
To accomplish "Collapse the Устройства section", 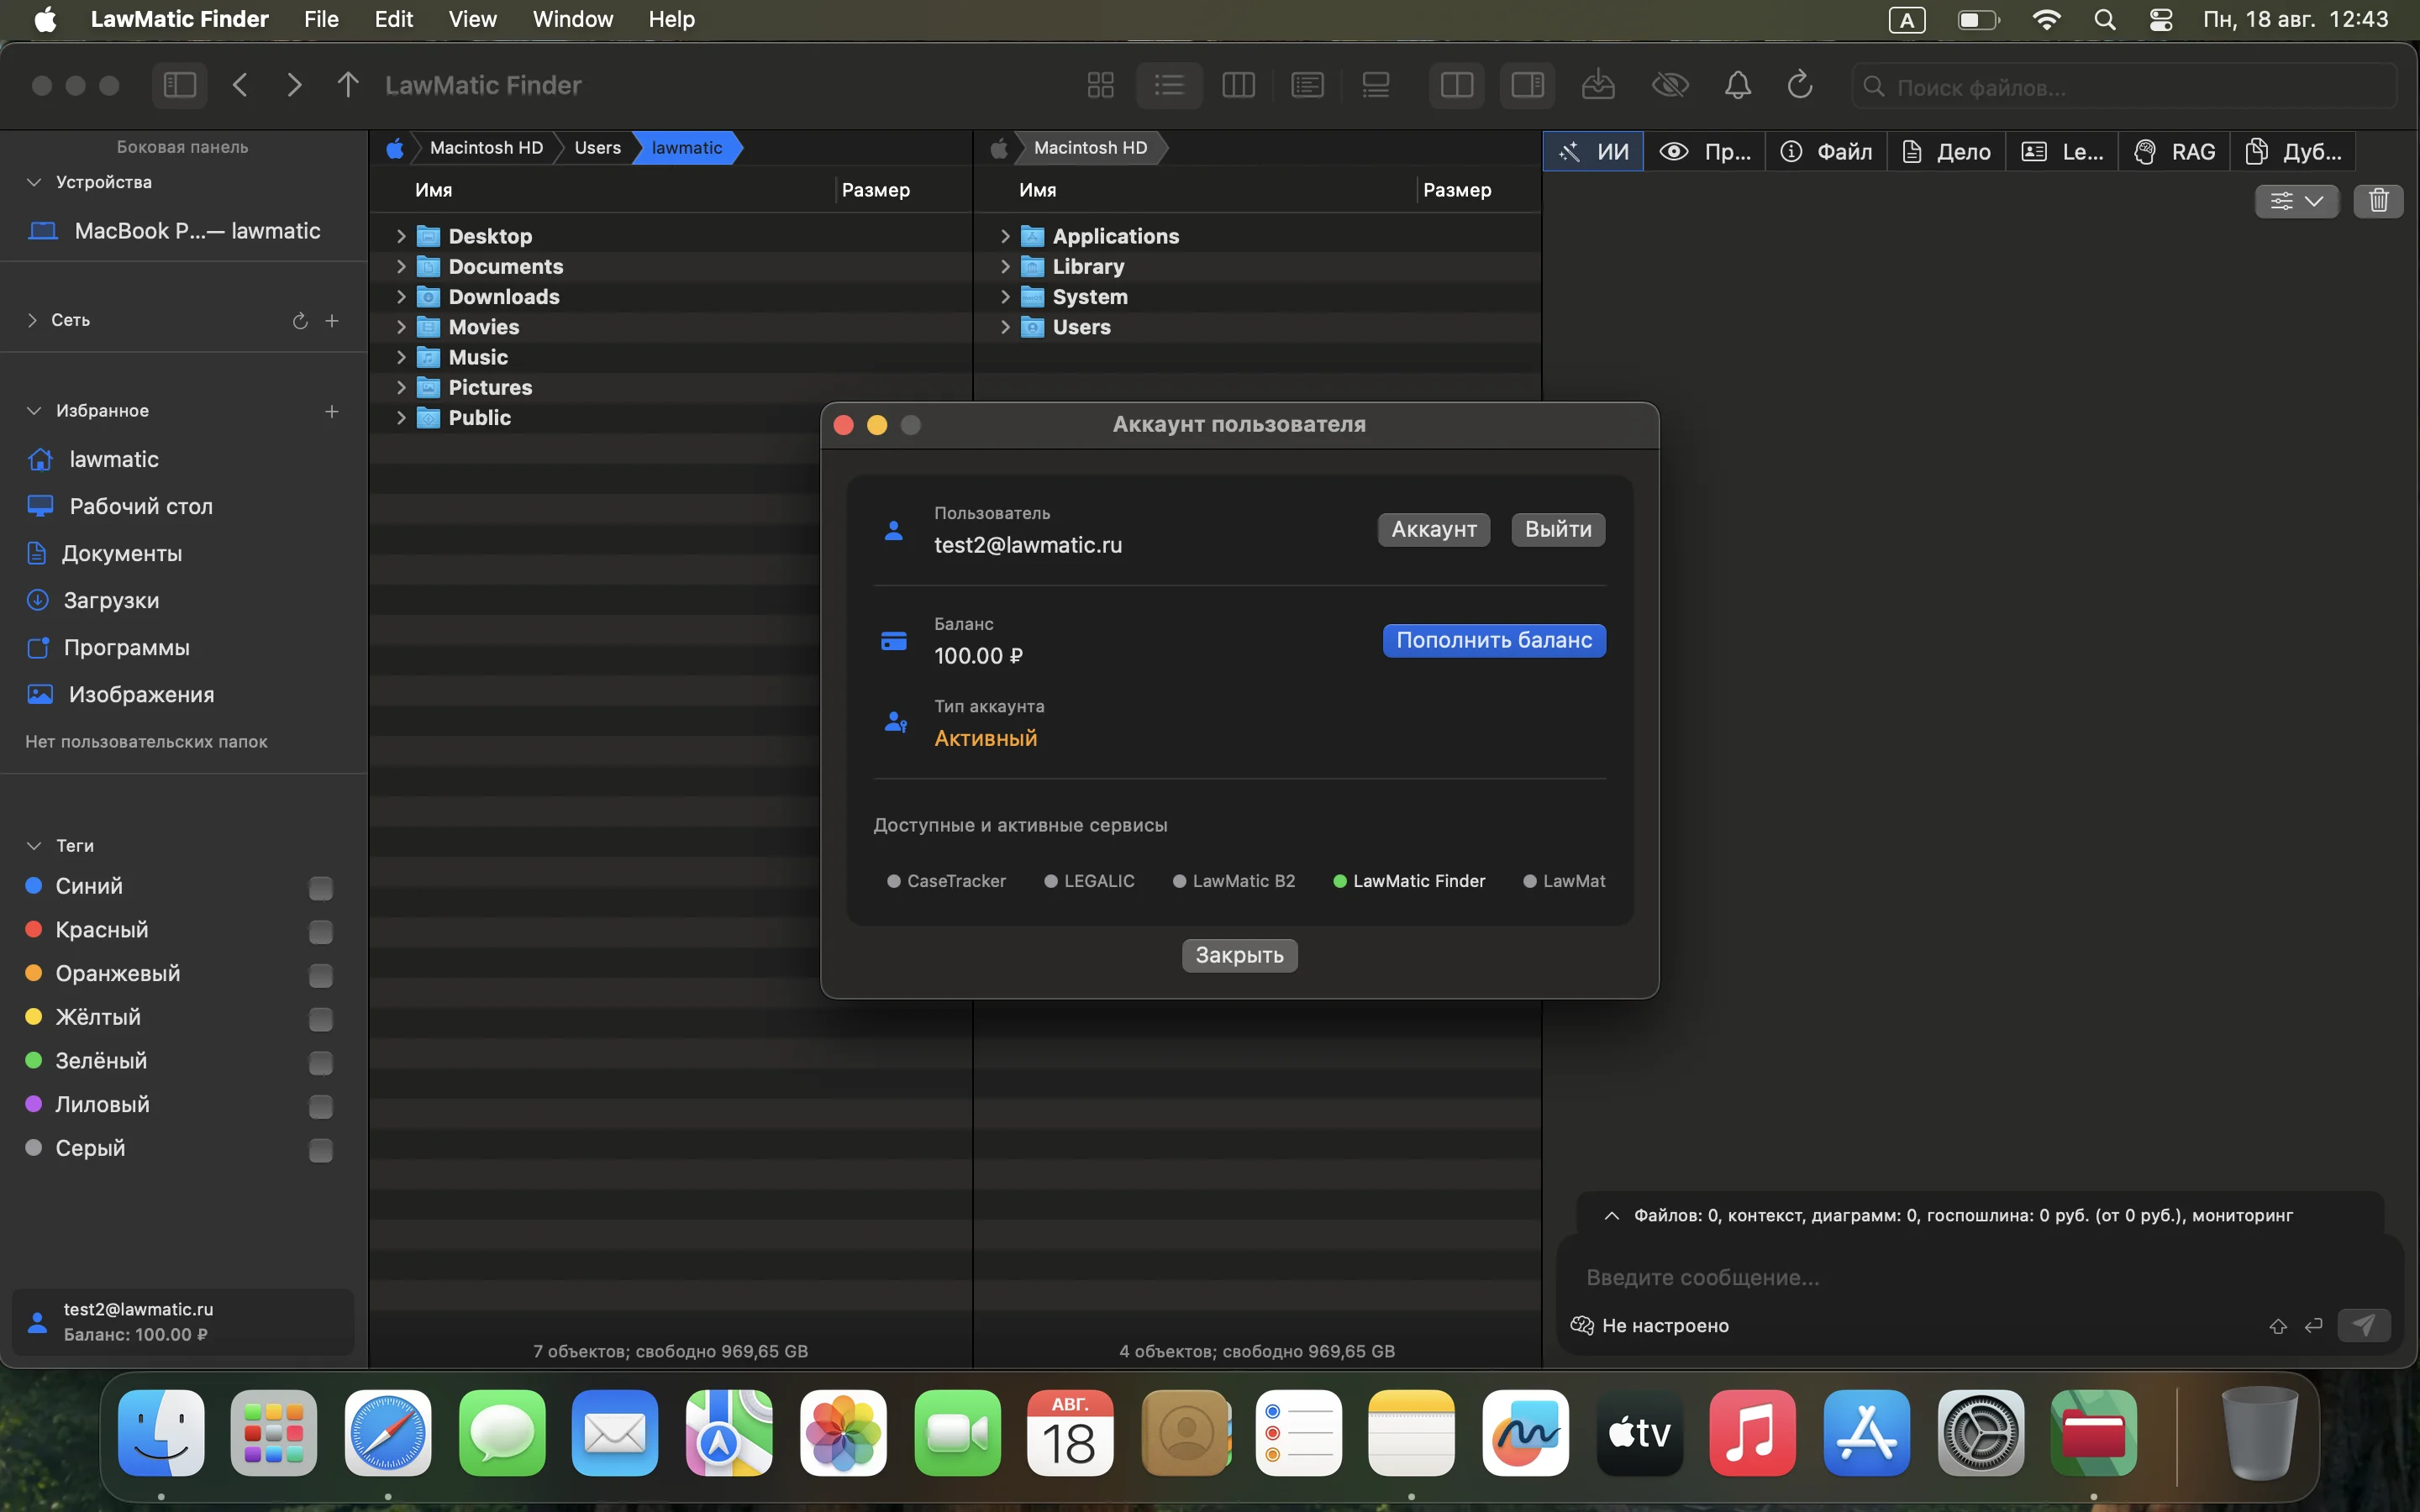I will (x=34, y=182).
